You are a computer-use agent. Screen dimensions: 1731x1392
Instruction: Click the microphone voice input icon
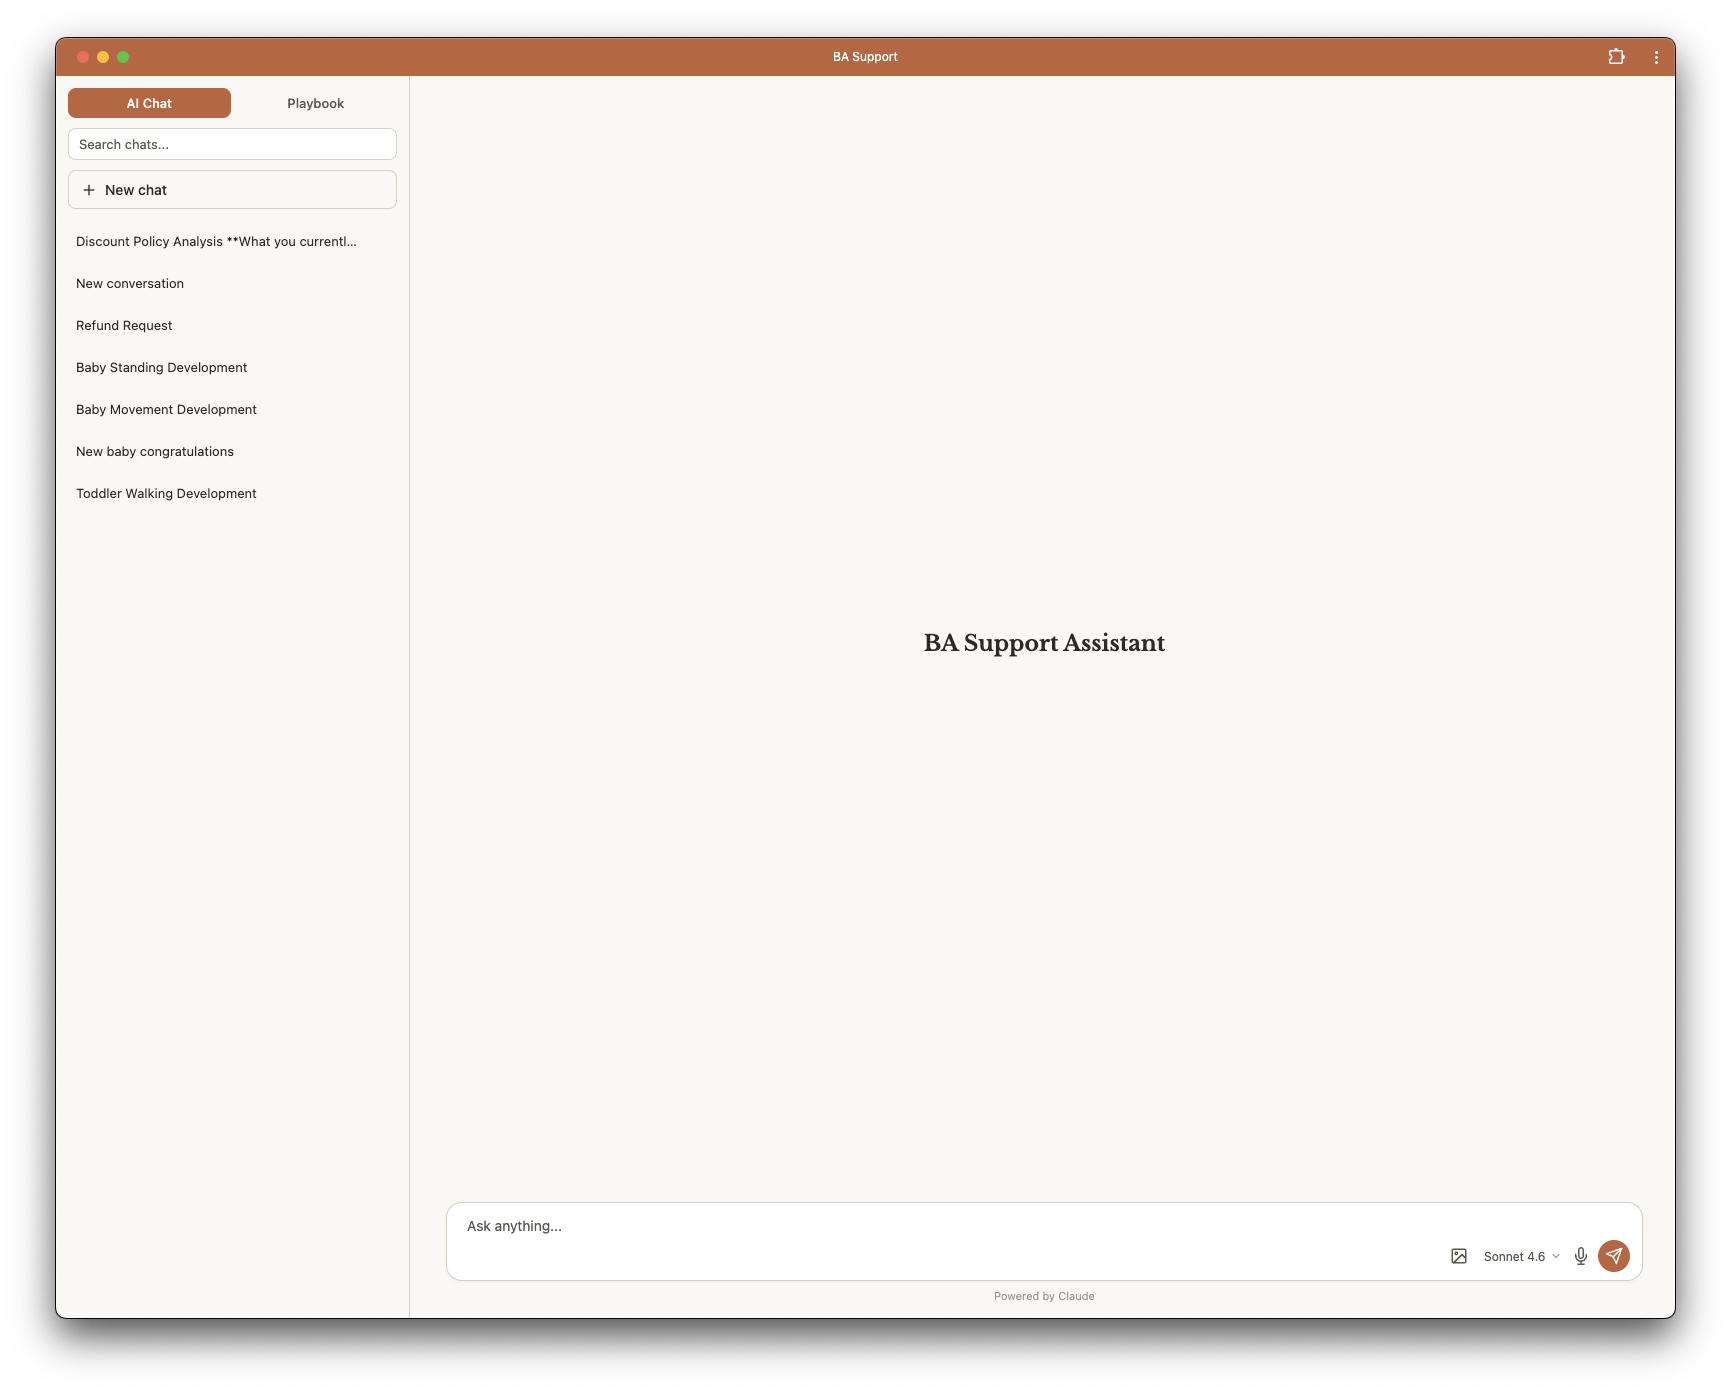[x=1580, y=1256]
